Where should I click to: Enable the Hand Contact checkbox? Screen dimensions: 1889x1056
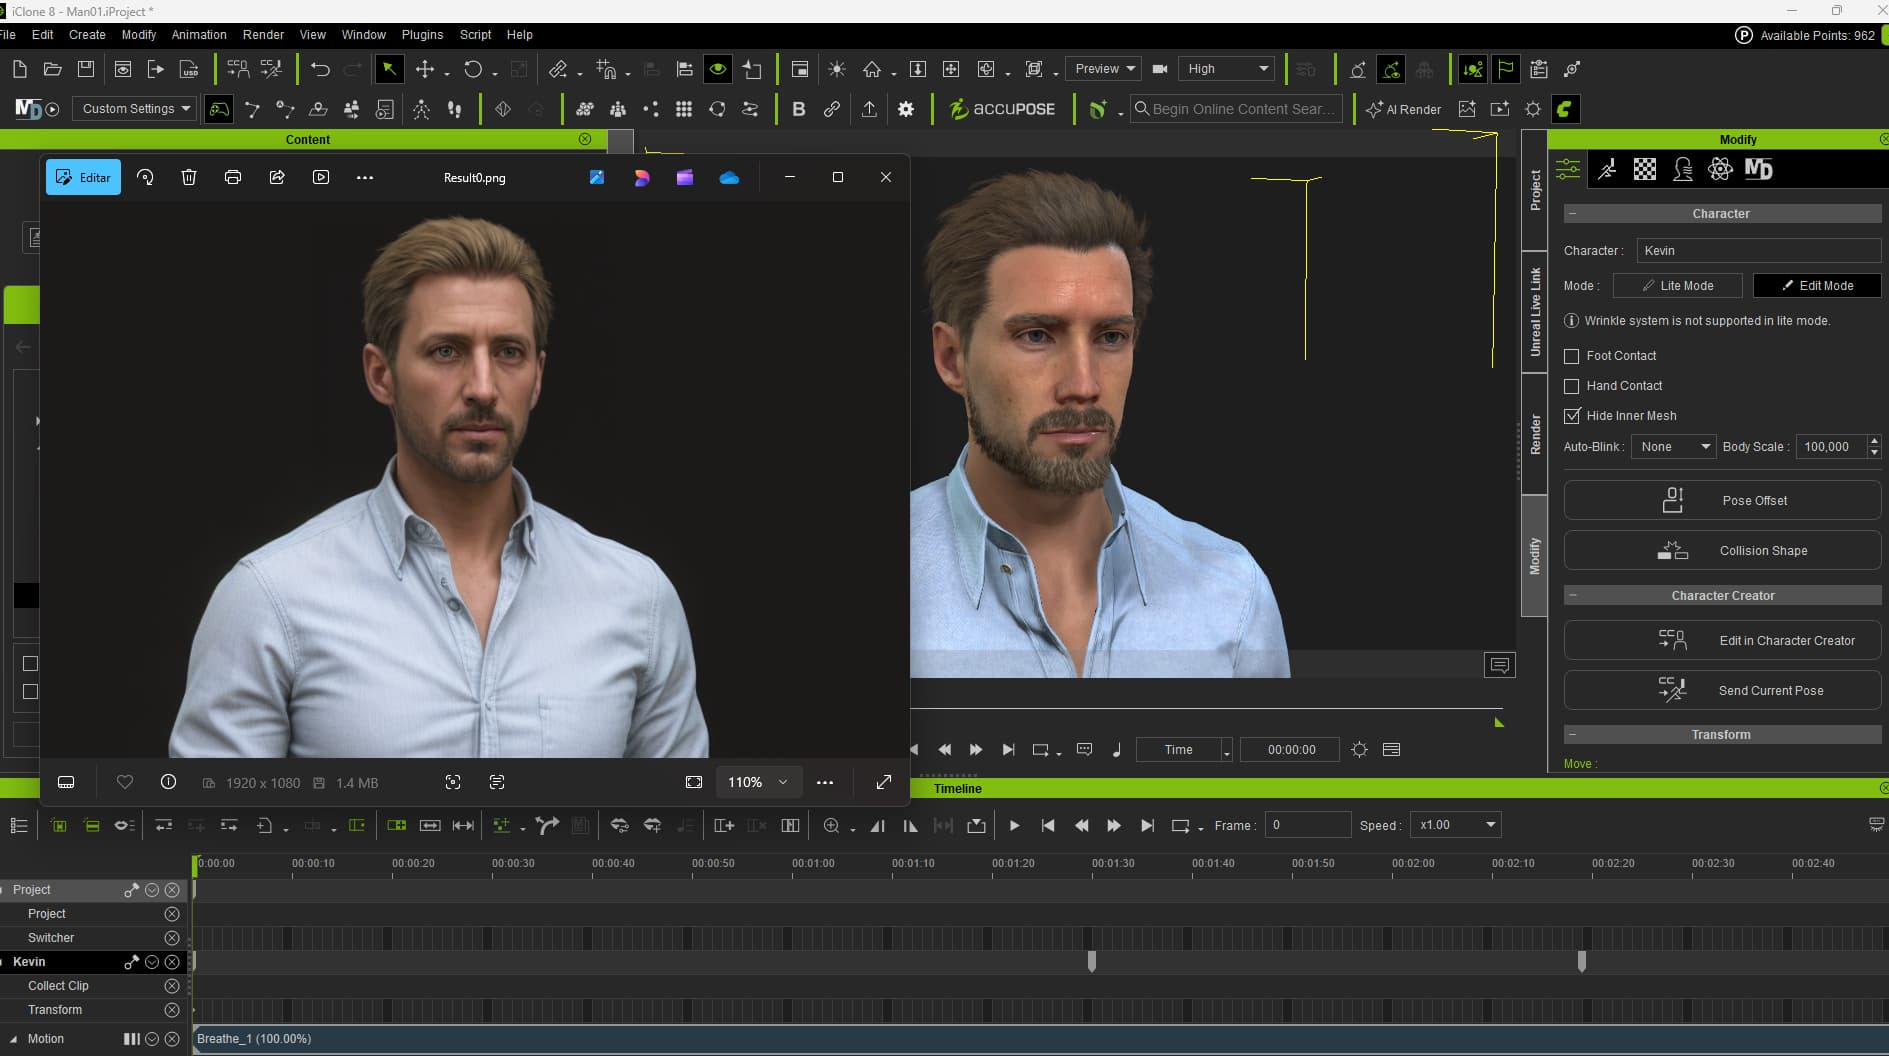[1571, 386]
